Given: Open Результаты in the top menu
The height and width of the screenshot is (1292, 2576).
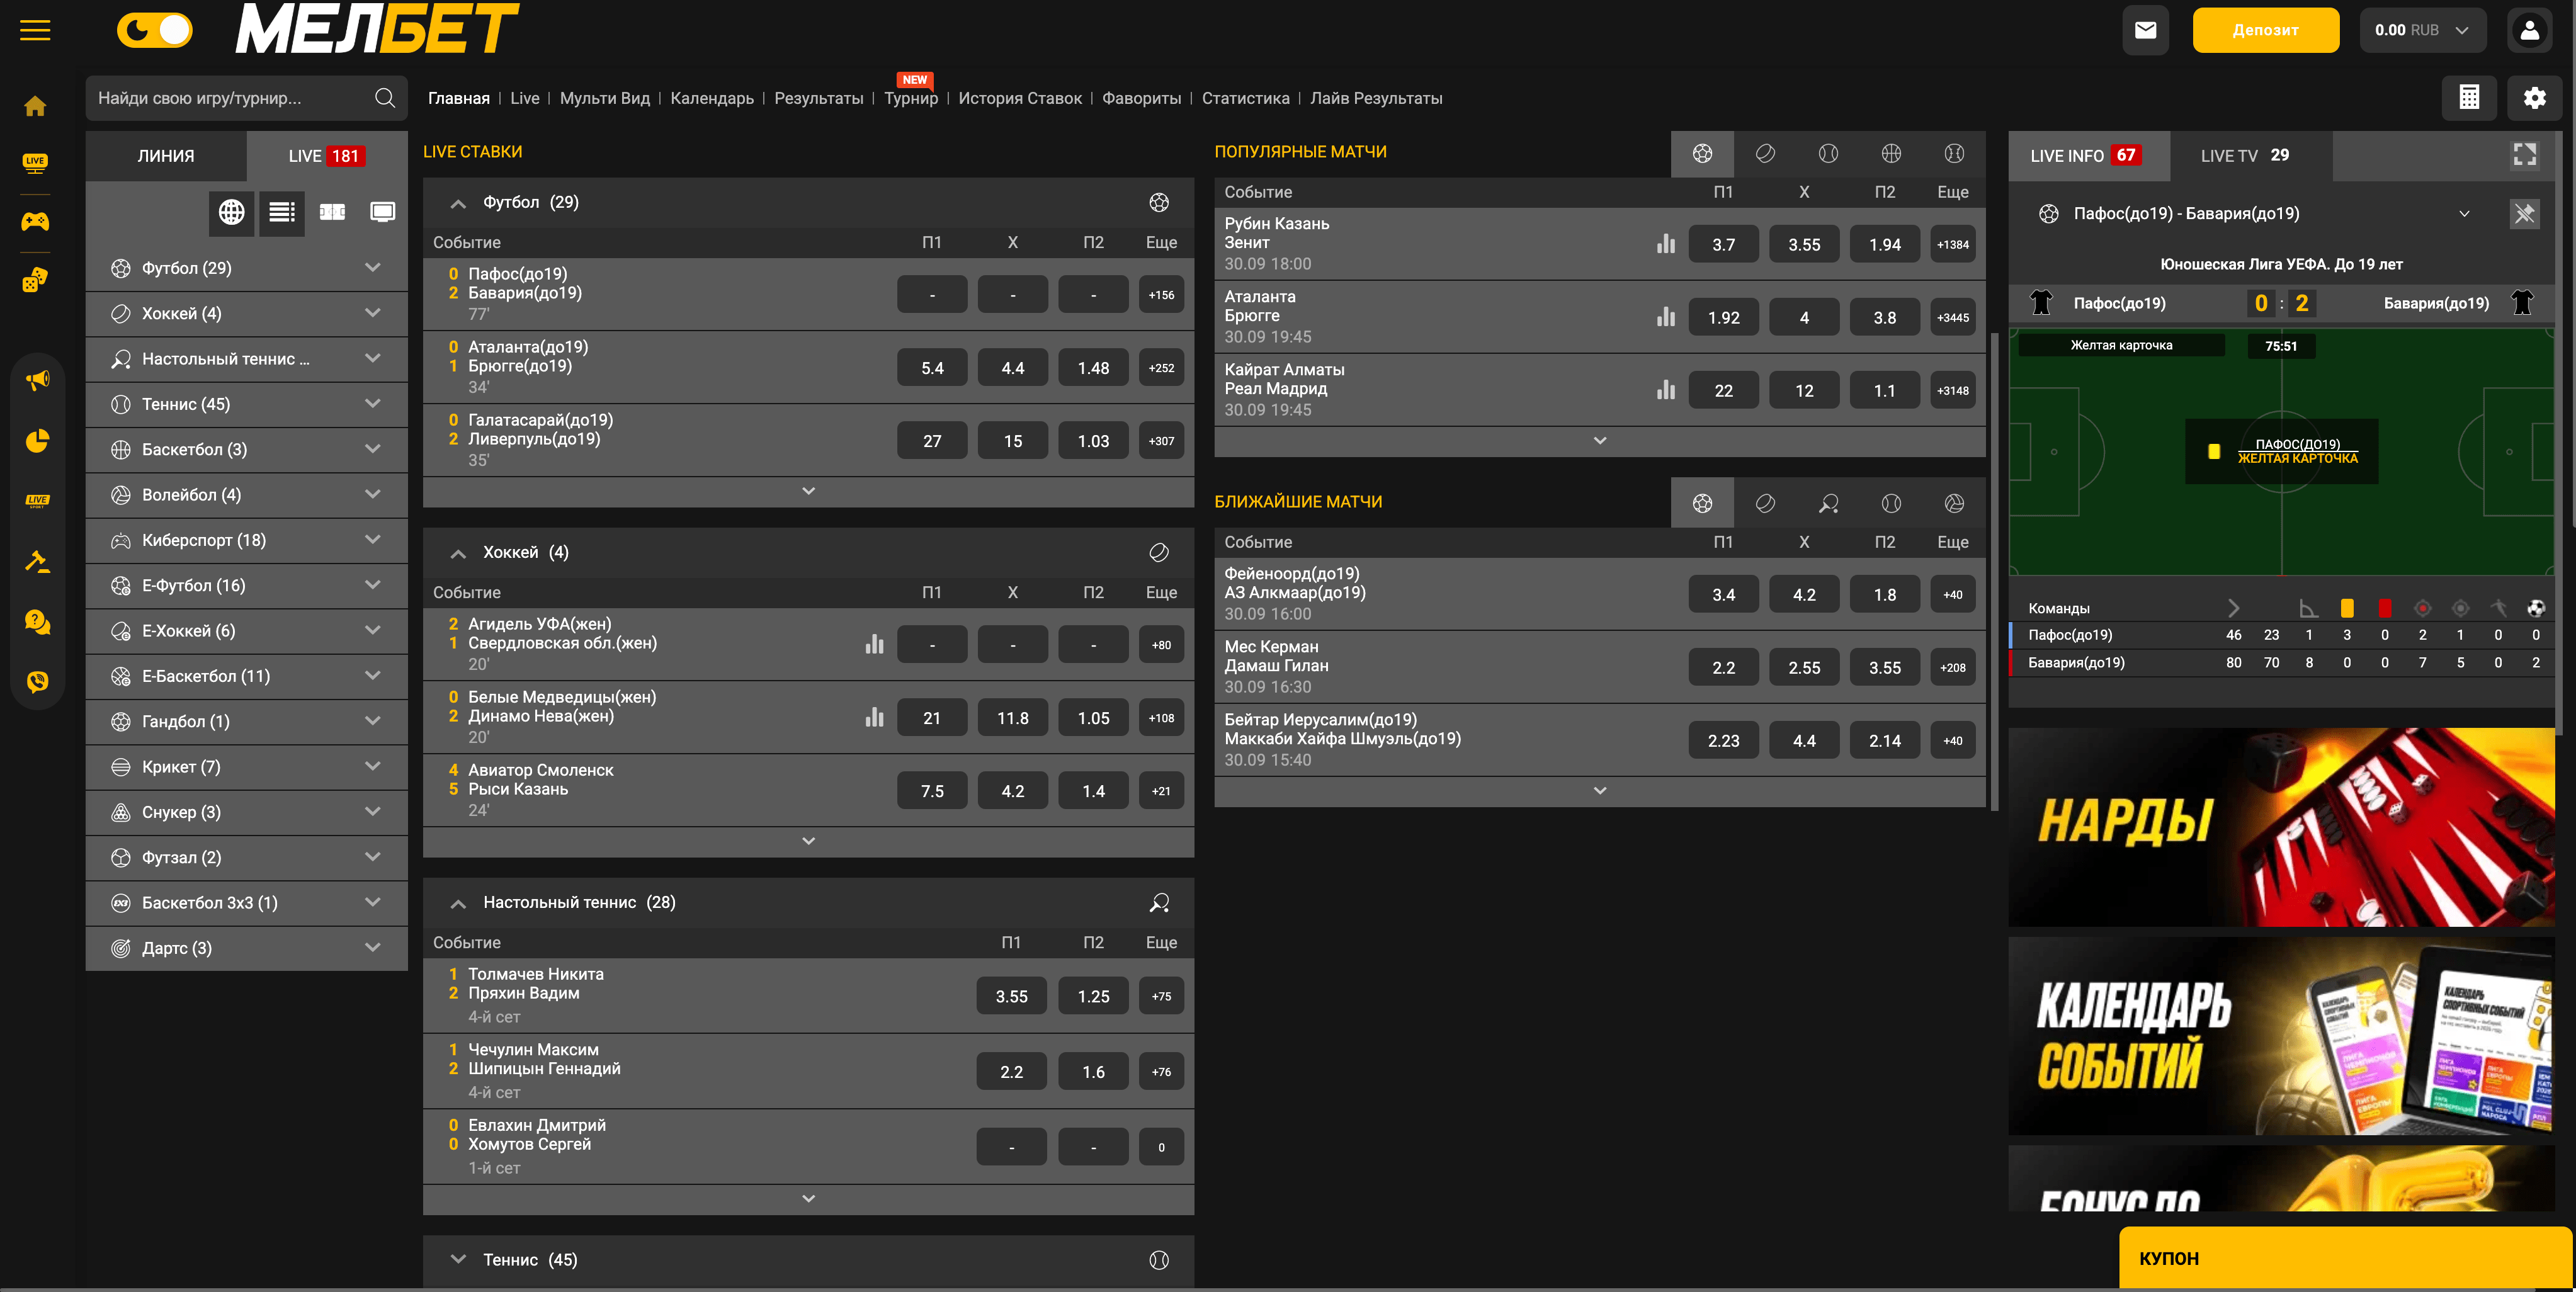Looking at the screenshot, I should click(x=818, y=98).
